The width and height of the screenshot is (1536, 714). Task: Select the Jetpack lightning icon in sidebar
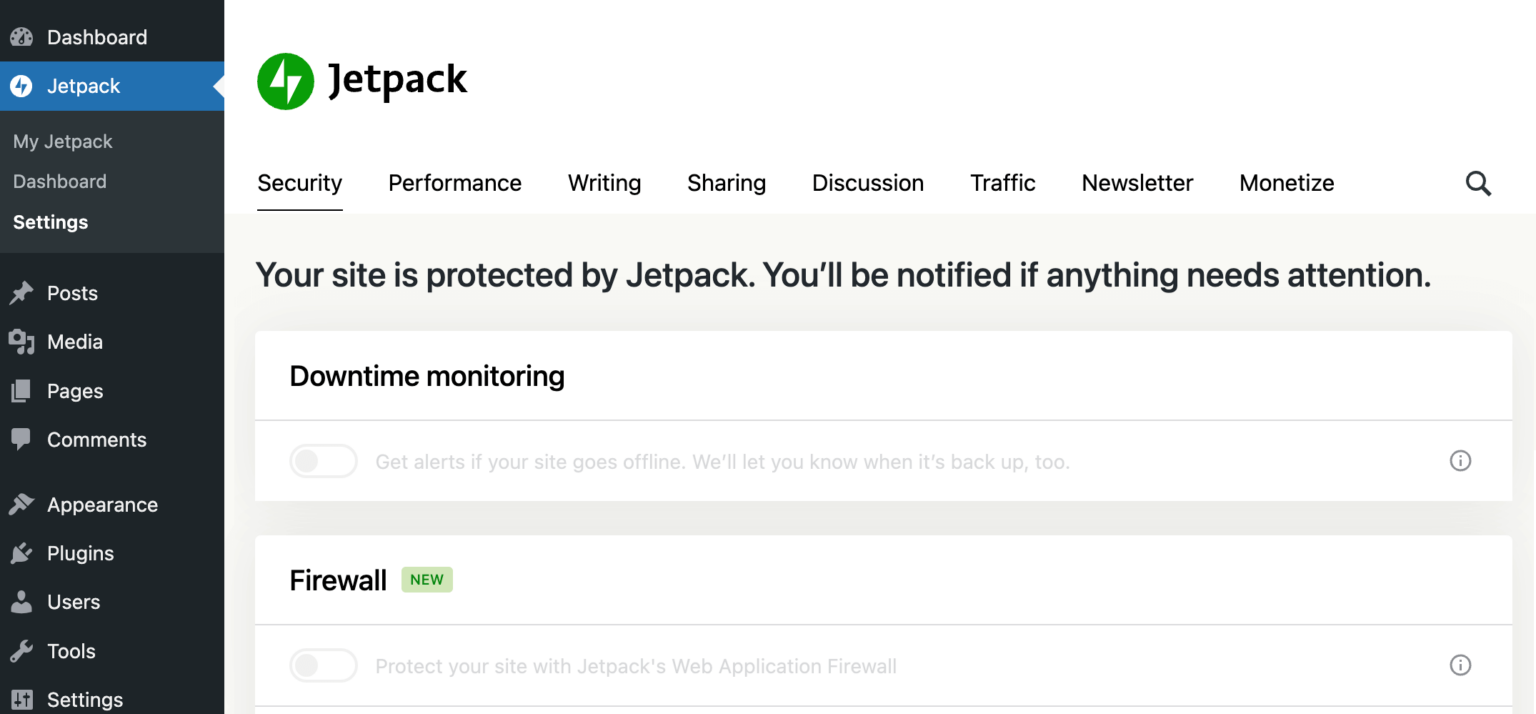click(x=20, y=86)
